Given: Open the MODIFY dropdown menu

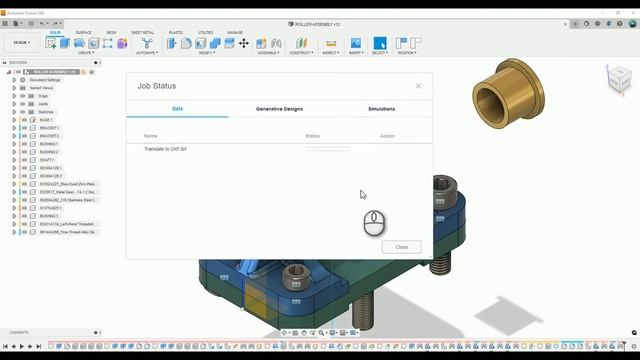Looking at the screenshot, I should [207, 53].
